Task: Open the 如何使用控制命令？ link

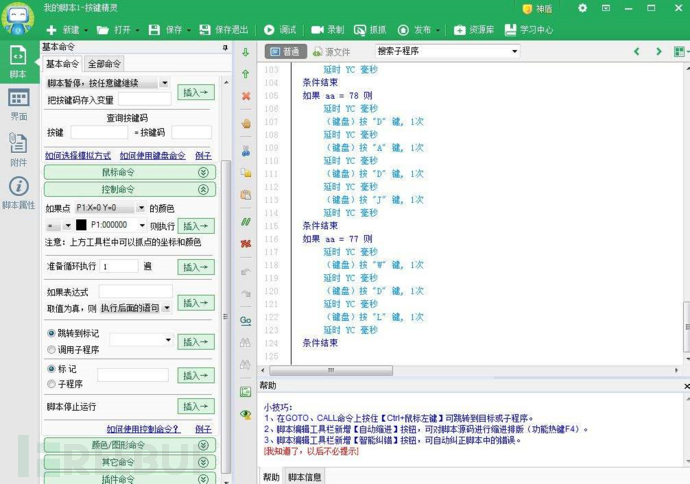Action: tap(143, 429)
